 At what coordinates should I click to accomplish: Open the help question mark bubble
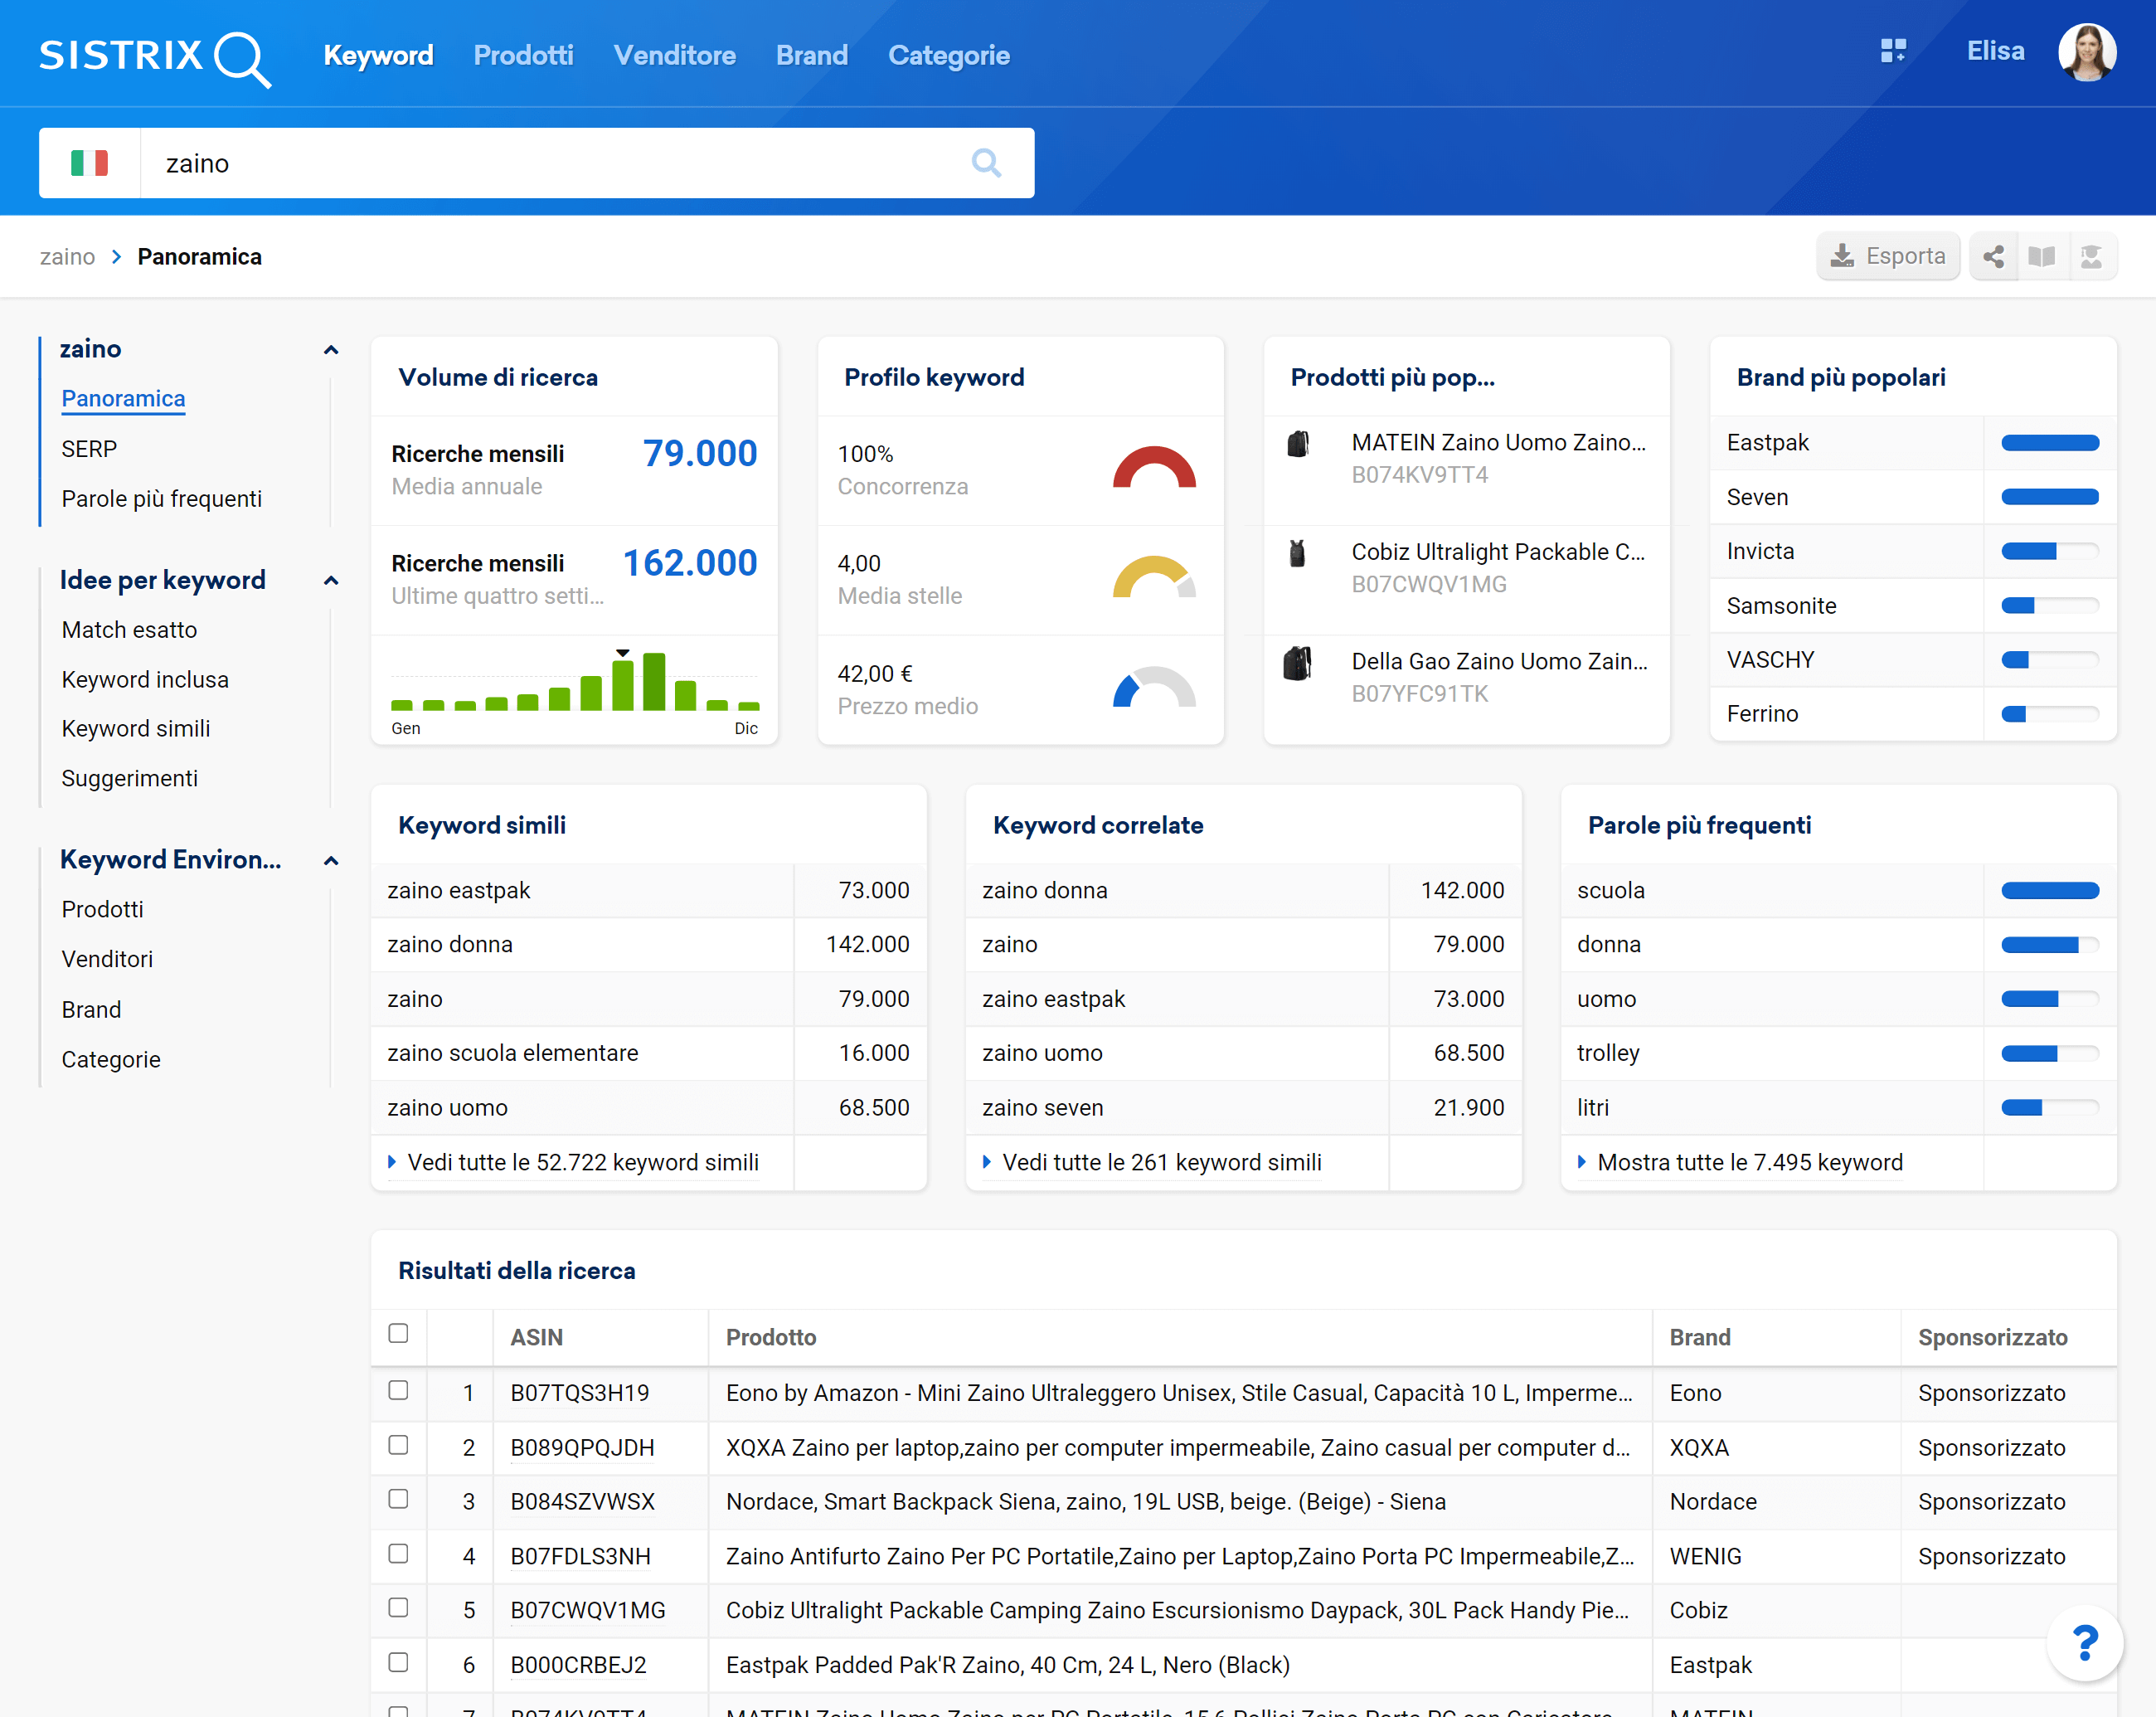(2084, 1643)
